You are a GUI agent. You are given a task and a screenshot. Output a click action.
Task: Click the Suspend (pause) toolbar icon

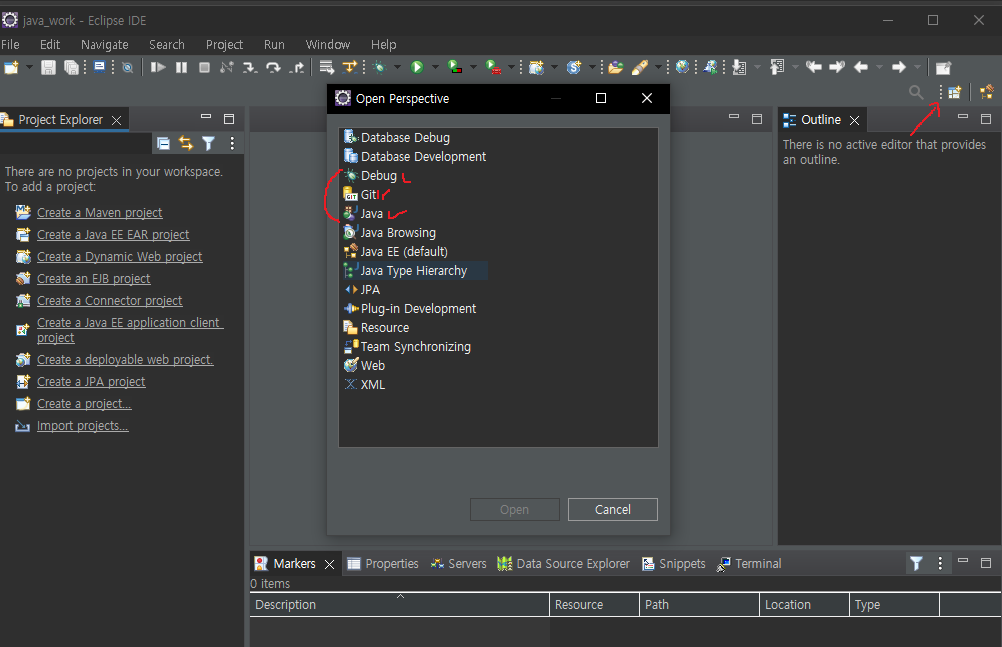click(x=181, y=67)
